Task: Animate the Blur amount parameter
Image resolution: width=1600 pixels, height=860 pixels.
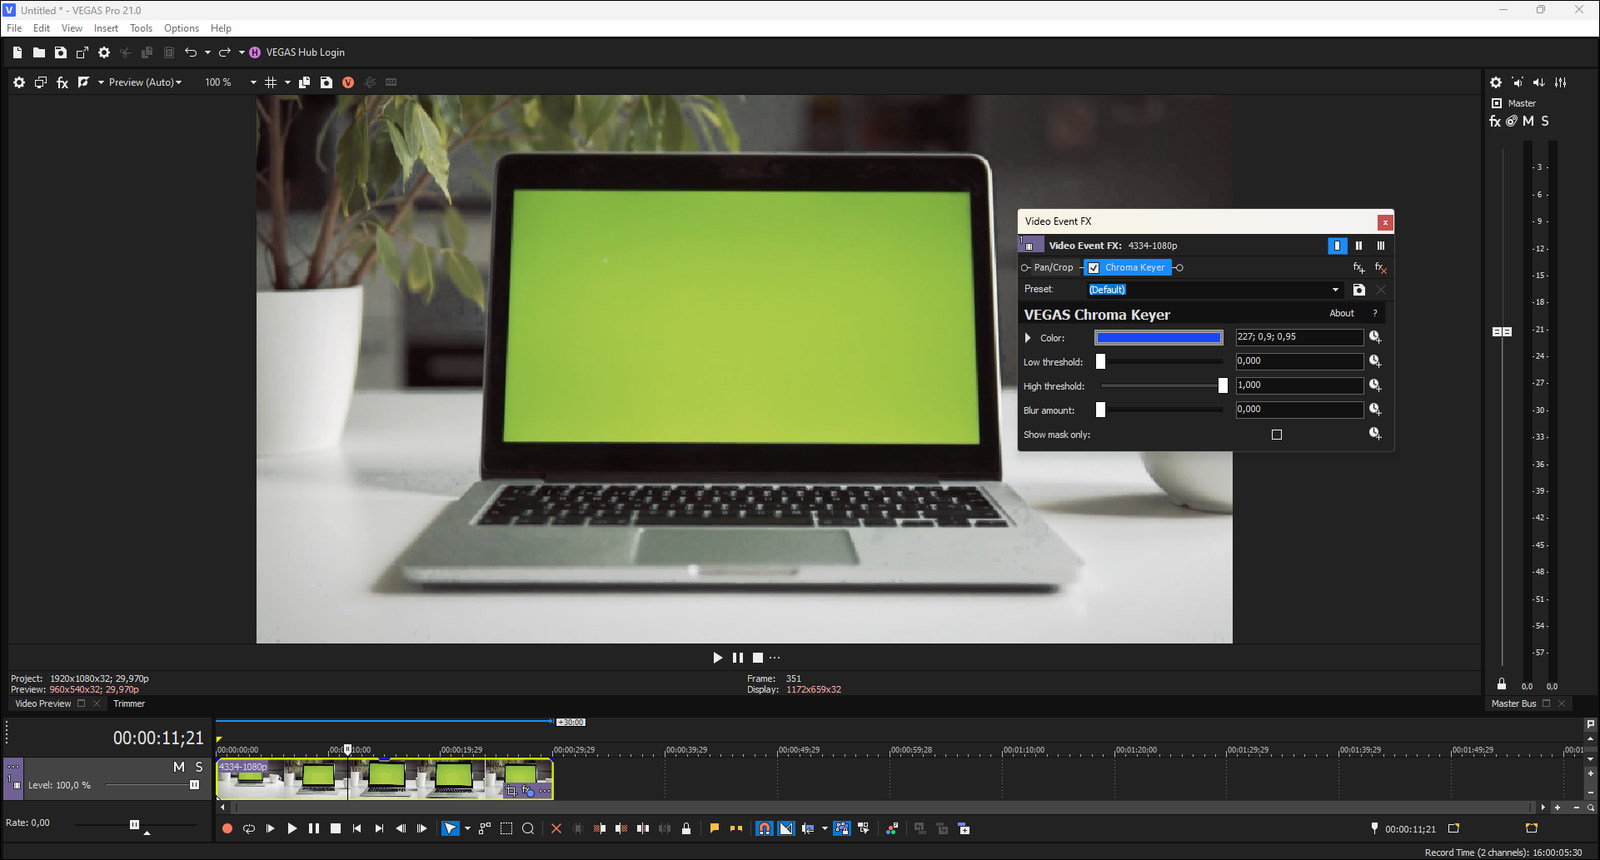Action: (1375, 409)
